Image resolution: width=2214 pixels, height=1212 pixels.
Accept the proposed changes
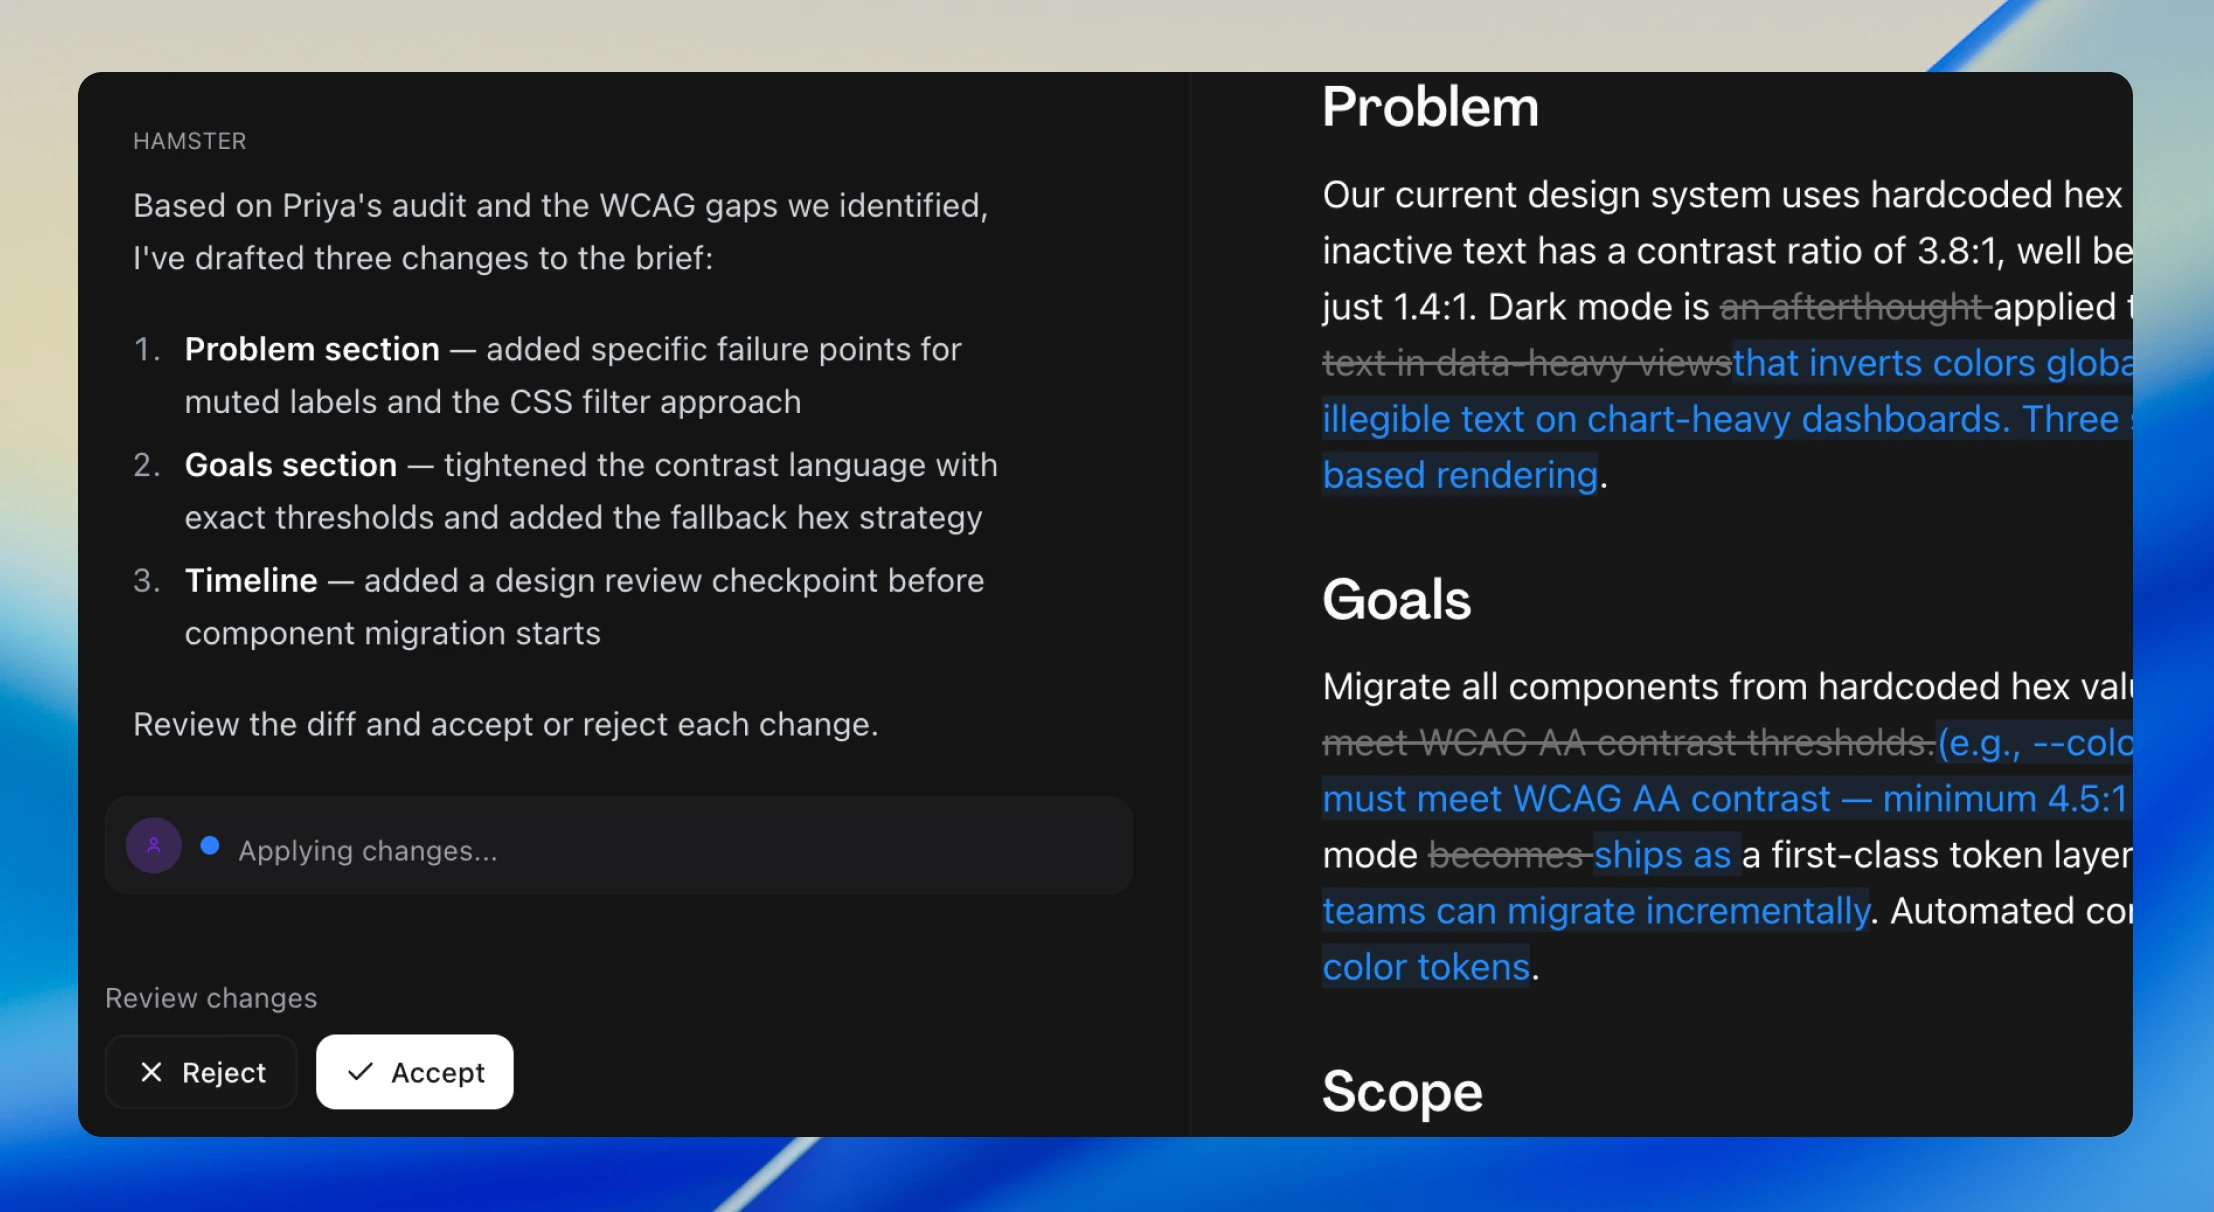415,1072
